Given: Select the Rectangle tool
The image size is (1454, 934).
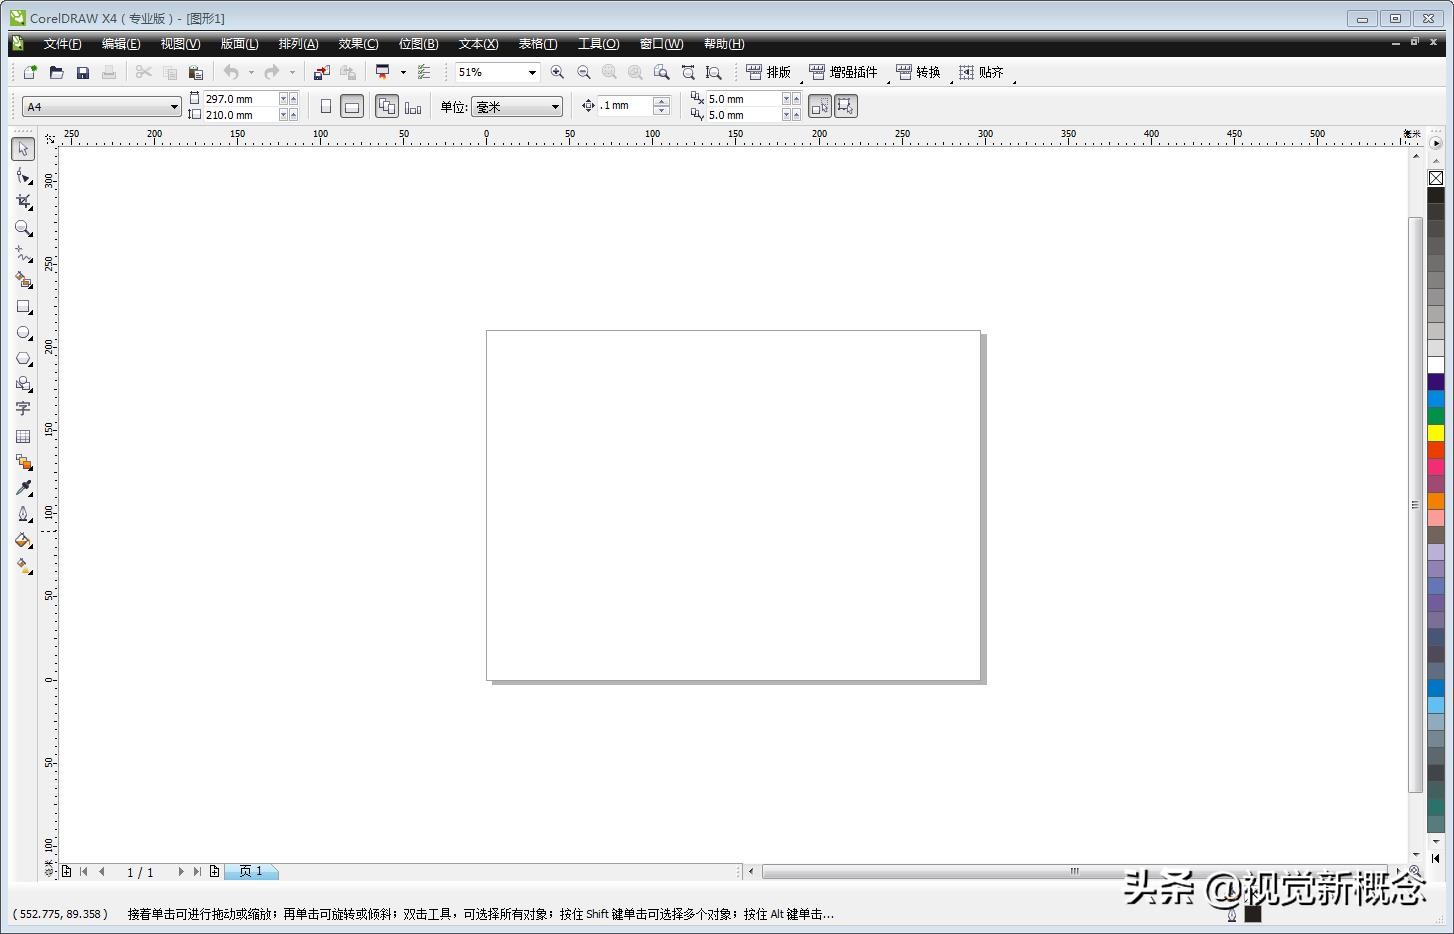Looking at the screenshot, I should tap(23, 307).
